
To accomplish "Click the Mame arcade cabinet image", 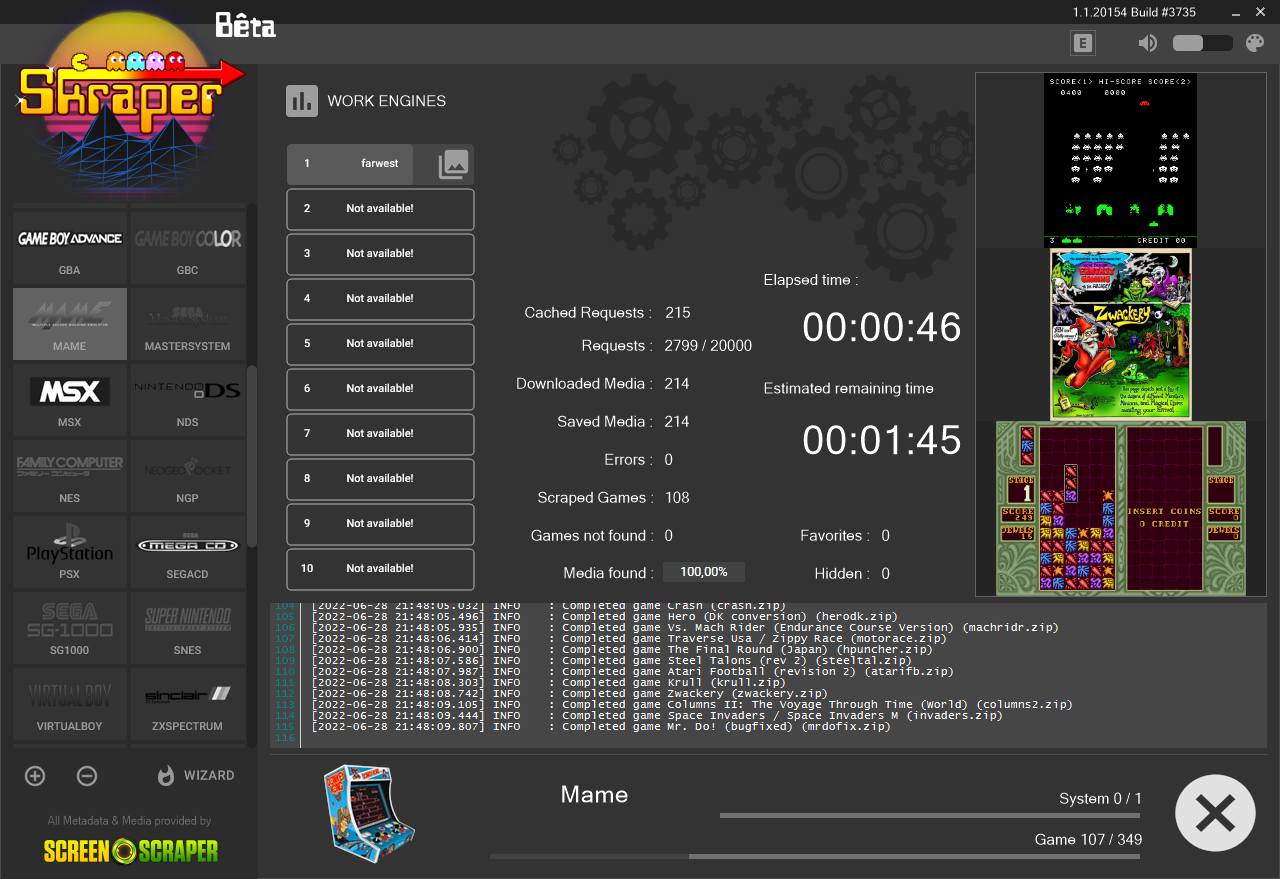I will pos(369,813).
